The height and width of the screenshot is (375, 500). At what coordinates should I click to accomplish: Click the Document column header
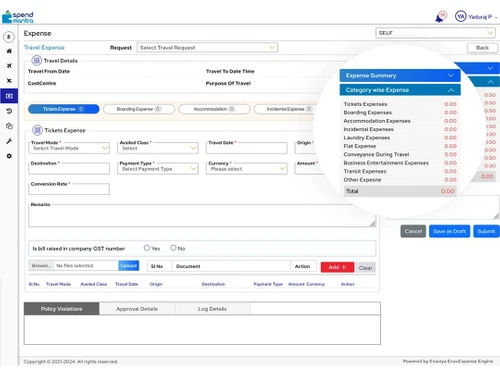tap(188, 266)
